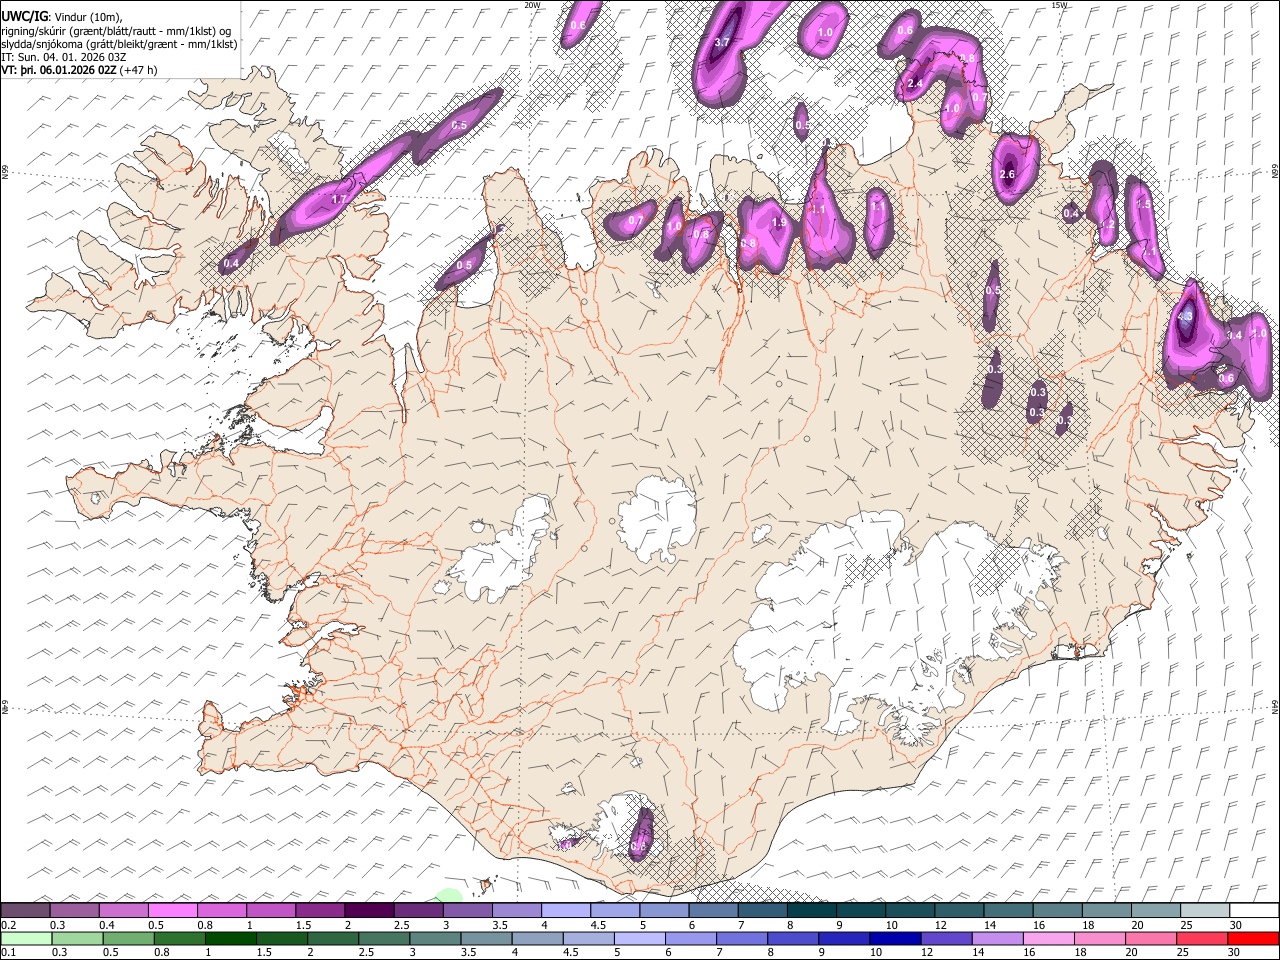Viewport: 1280px width, 960px height.
Task: Click the valid time 'VT: þri. 06.01.2026 02Z (+47 h)'
Action: [x=78, y=70]
